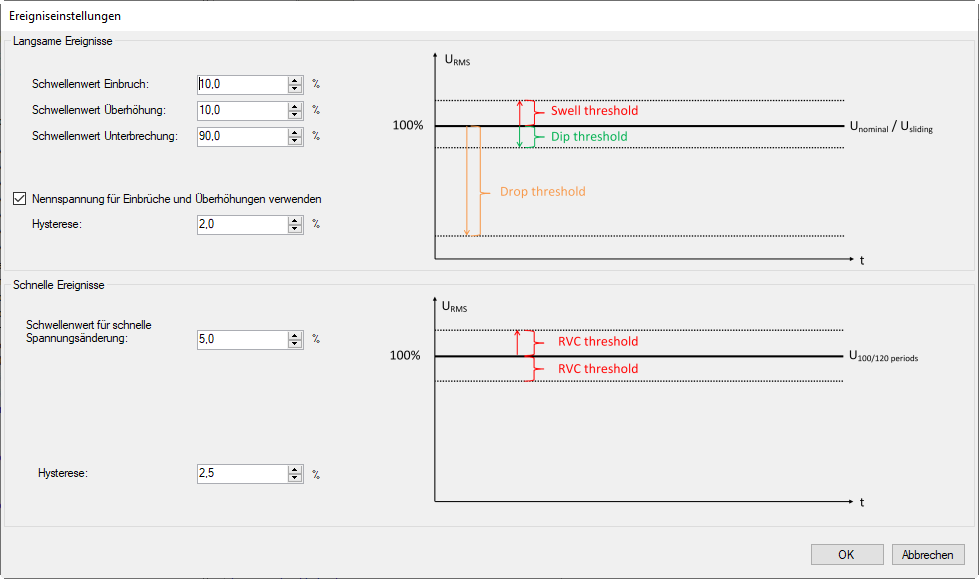Click the orange Drop threshold diagram label
The width and height of the screenshot is (979, 579).
click(x=542, y=192)
